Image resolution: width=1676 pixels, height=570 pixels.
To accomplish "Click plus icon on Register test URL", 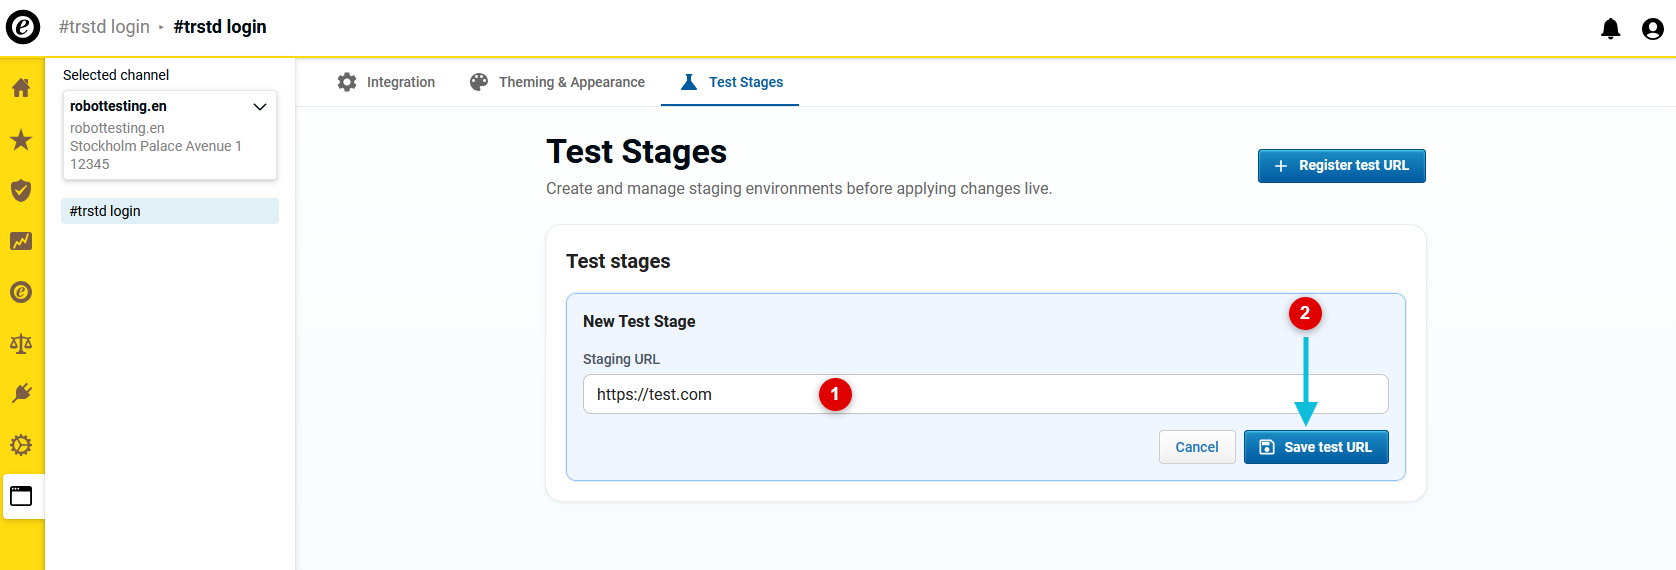I will 1280,166.
